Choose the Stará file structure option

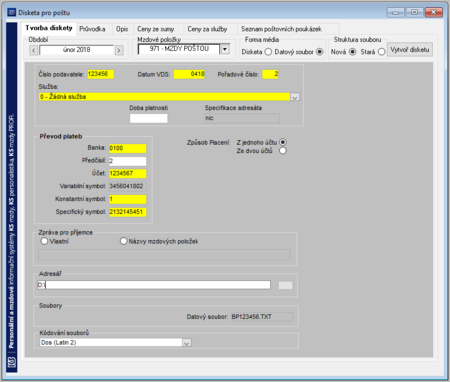pyautogui.click(x=381, y=52)
